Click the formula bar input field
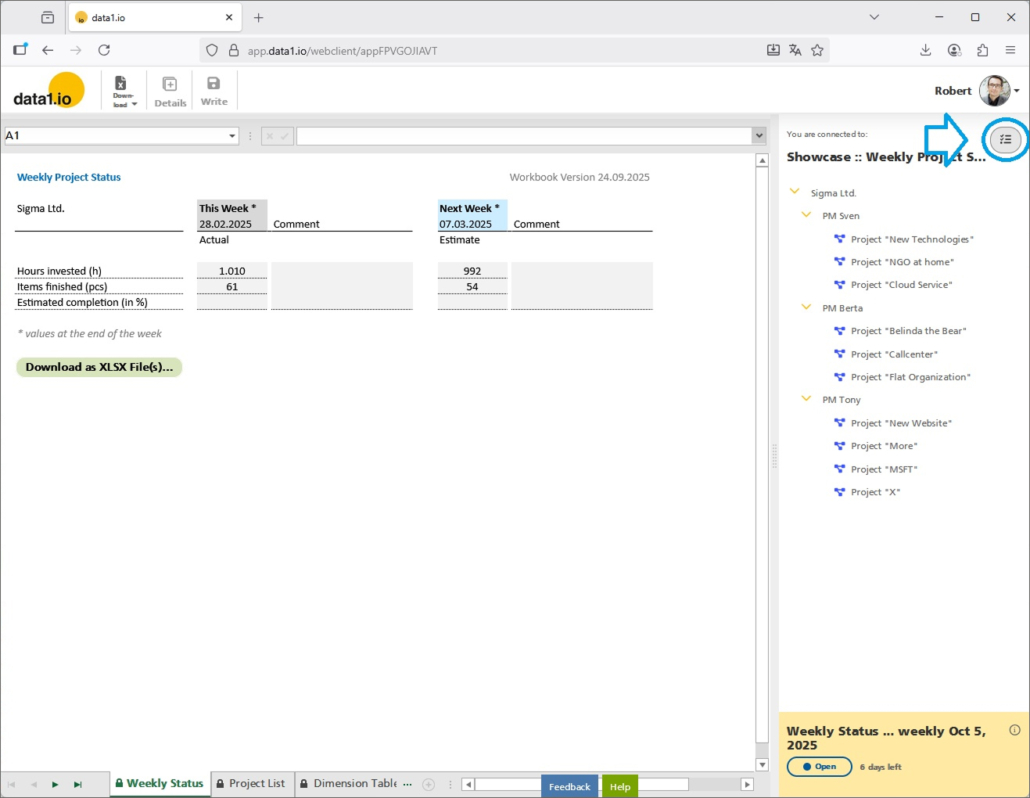The width and height of the screenshot is (1030, 798). [523, 136]
